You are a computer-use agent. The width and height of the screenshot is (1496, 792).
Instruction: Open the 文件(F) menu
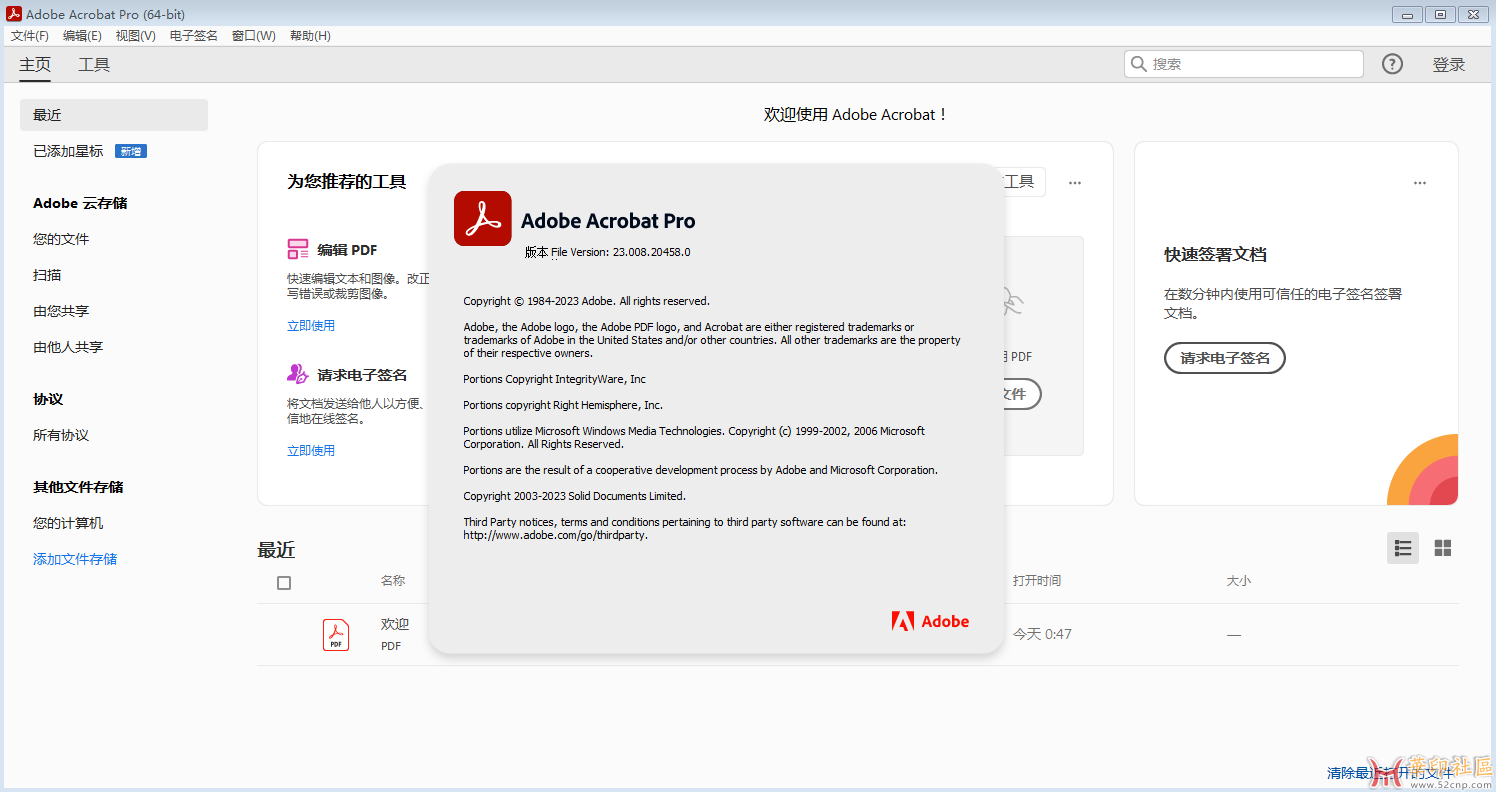(30, 36)
